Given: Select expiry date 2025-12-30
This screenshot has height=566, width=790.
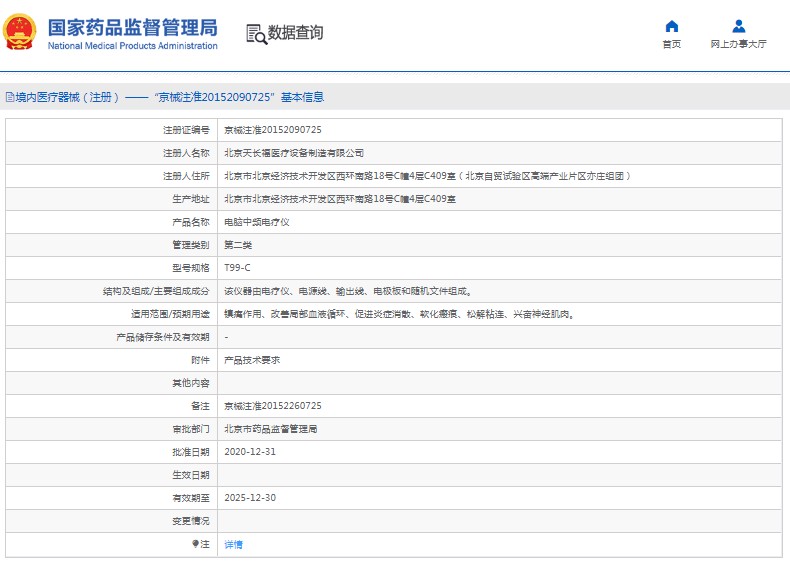Looking at the screenshot, I should tap(250, 497).
